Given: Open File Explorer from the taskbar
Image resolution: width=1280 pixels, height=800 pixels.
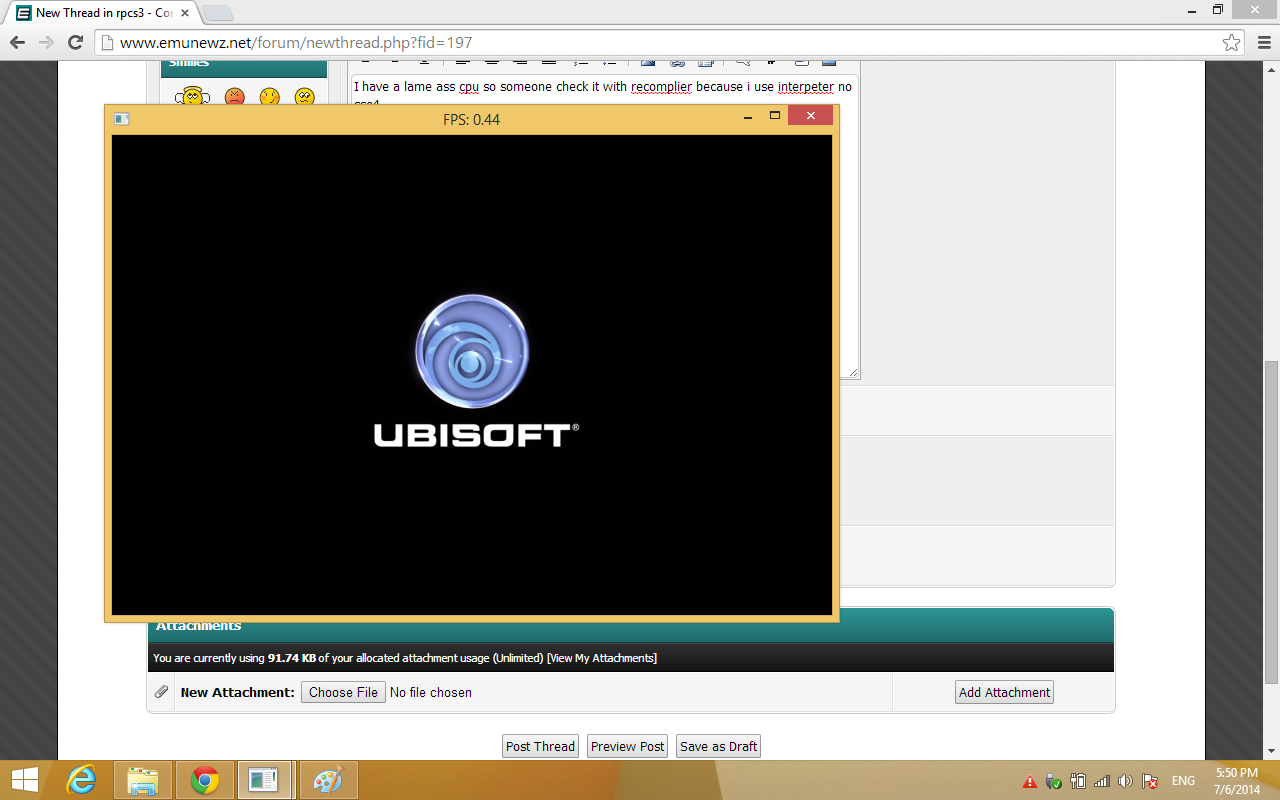Looking at the screenshot, I should tap(143, 780).
